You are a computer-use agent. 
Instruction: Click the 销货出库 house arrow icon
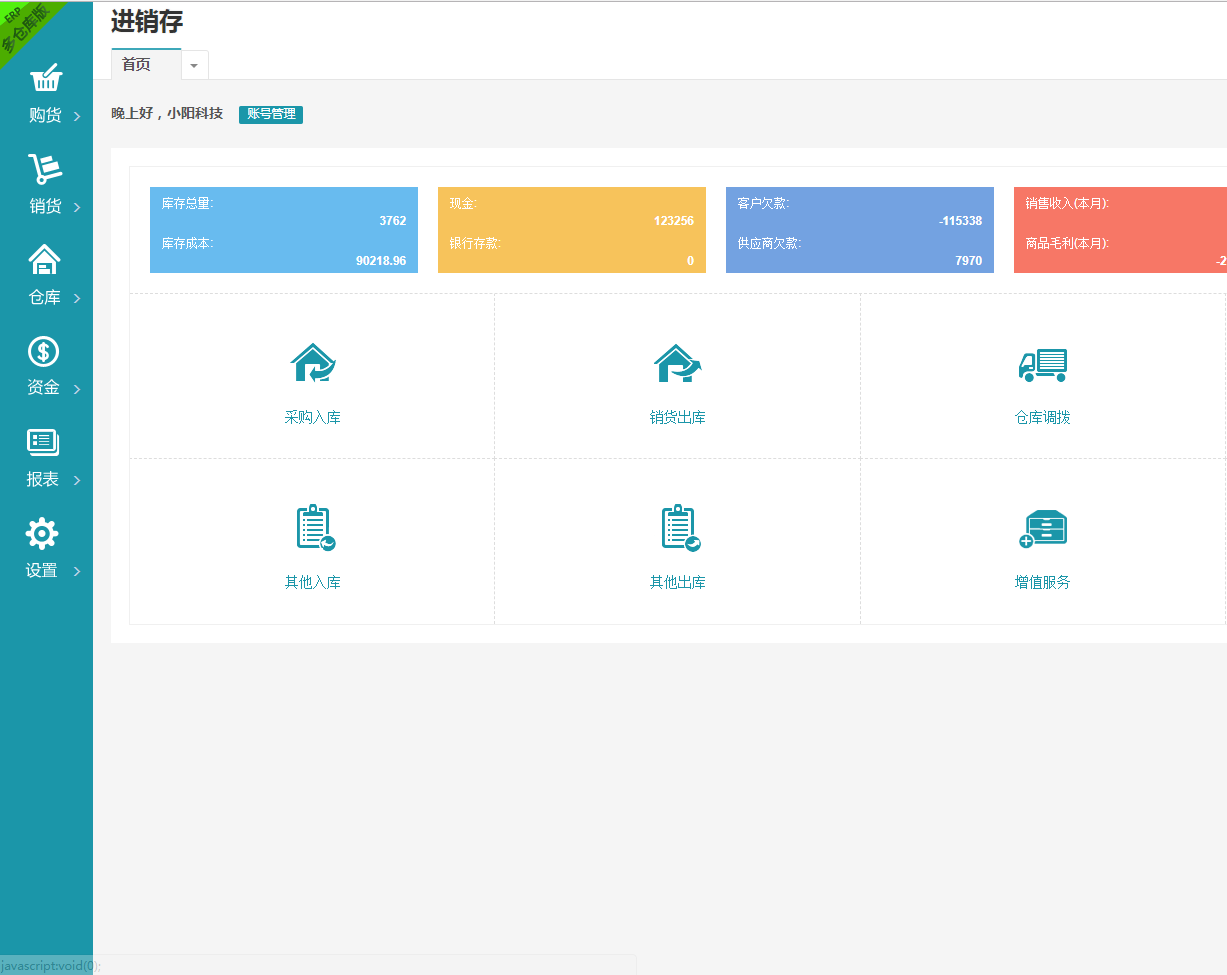tap(678, 363)
